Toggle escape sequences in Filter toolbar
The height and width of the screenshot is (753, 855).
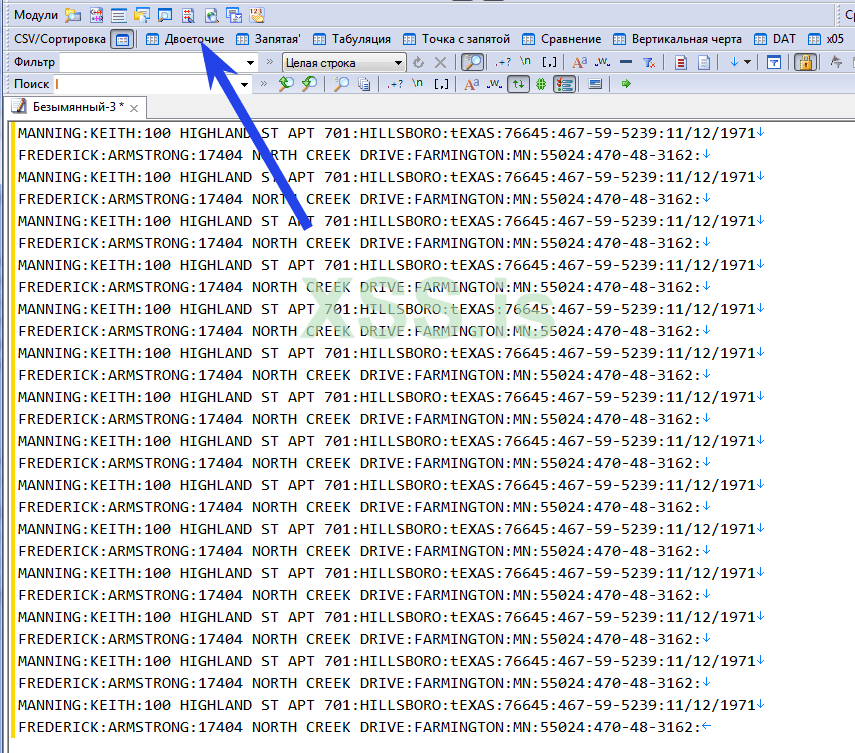[x=525, y=61]
